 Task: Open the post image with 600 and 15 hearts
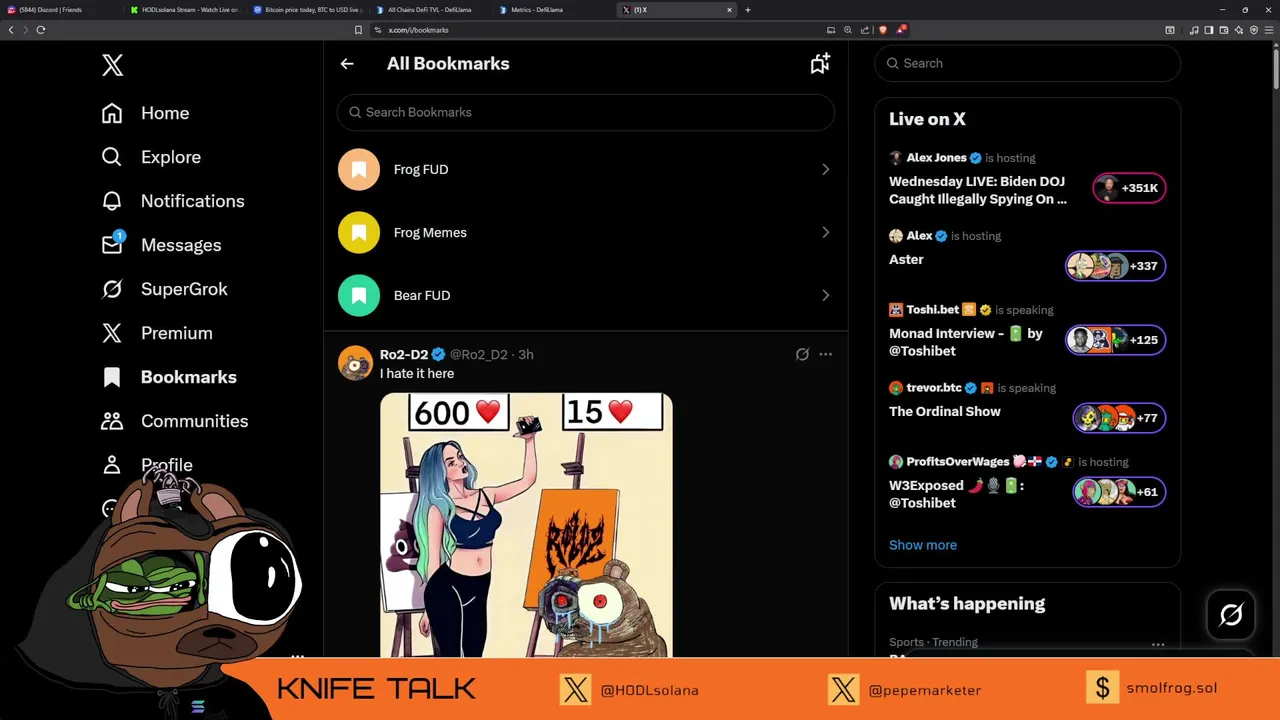click(526, 524)
